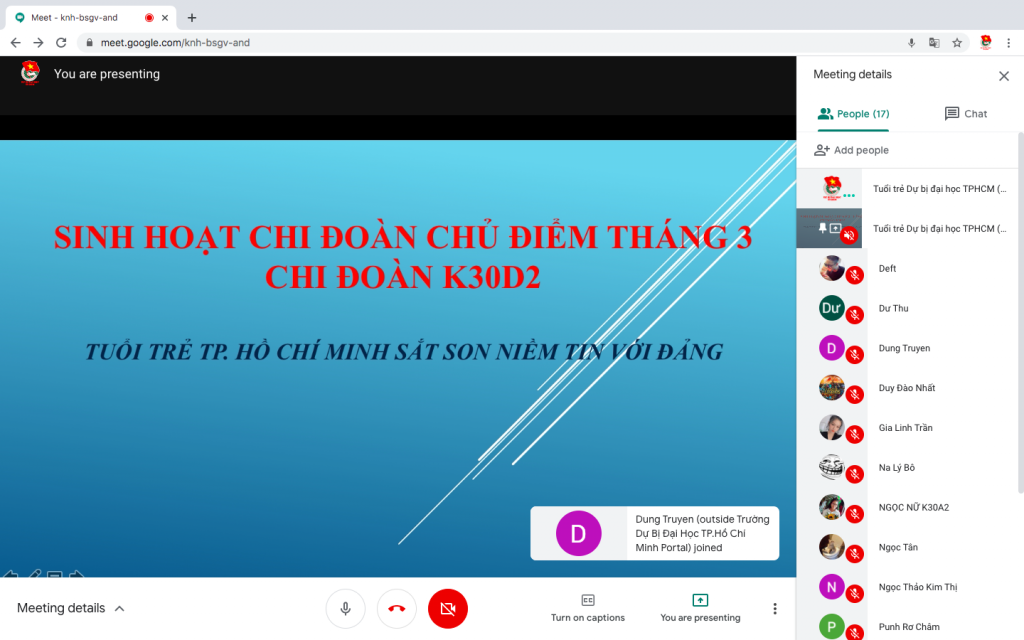Click Dư Thu's muted microphone icon
Screen dimensions: 1024x640
(x=855, y=315)
